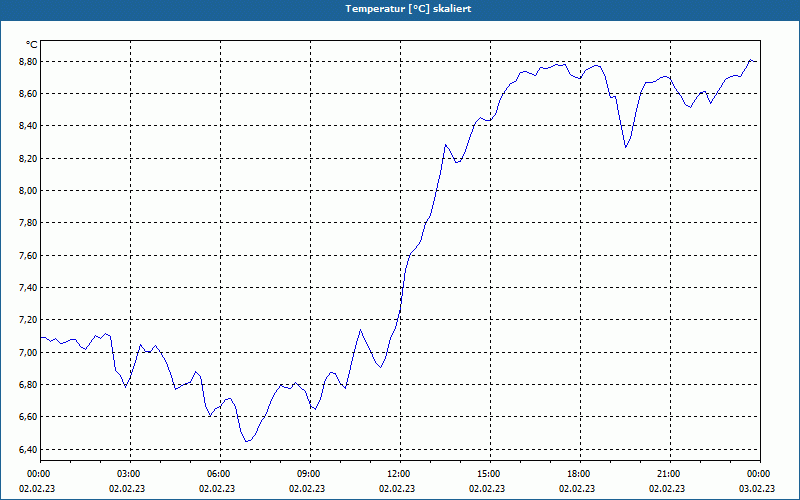Pick the 8,20 y-axis value
Image resolution: width=800 pixels, height=500 pixels.
coord(28,158)
